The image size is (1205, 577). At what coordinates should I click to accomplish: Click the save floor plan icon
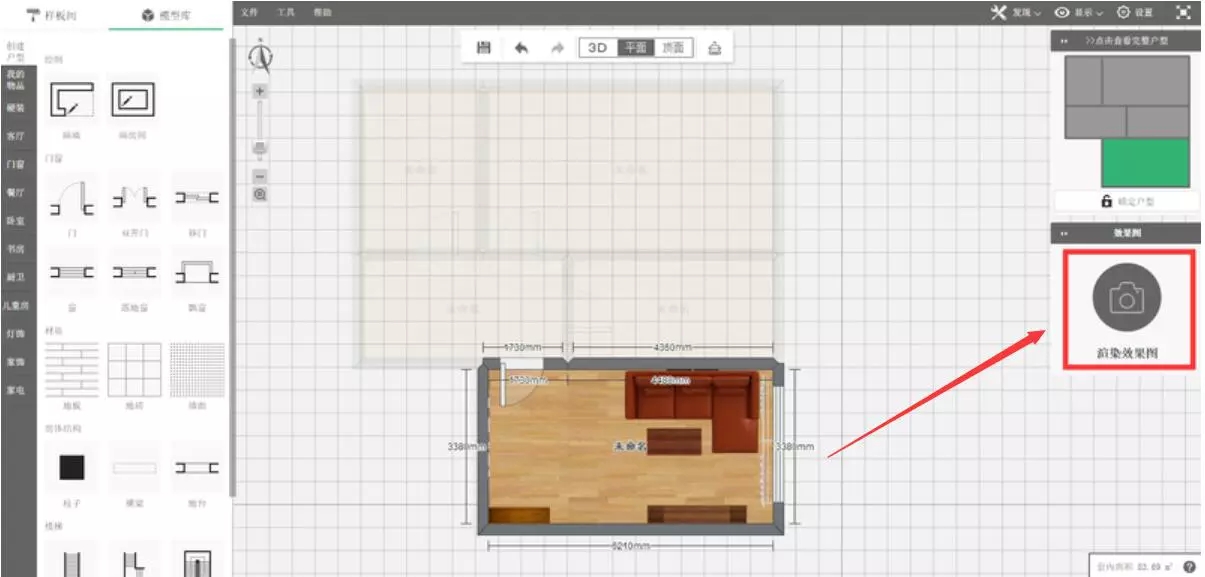pyautogui.click(x=483, y=48)
